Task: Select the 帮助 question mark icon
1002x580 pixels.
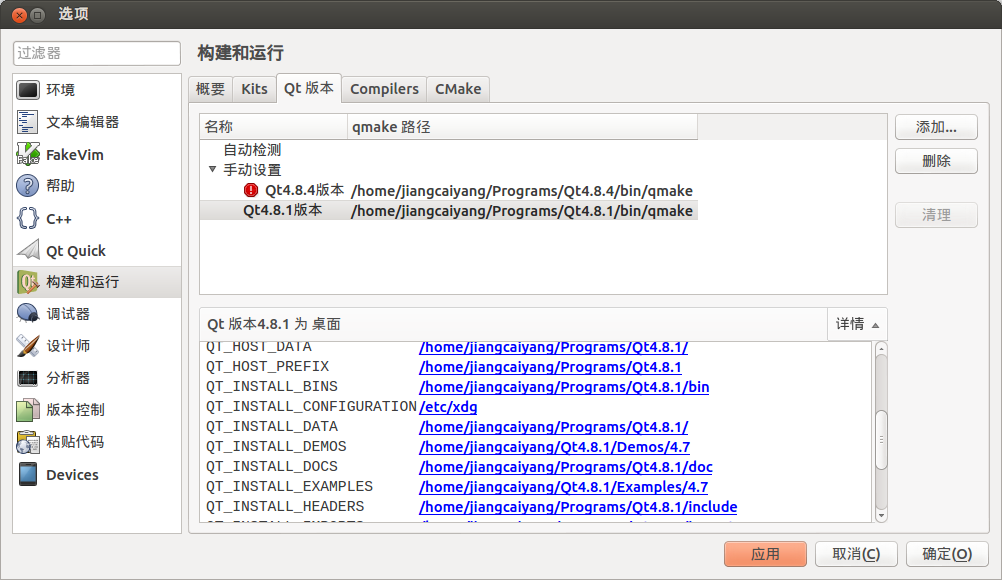Action: [x=28, y=186]
